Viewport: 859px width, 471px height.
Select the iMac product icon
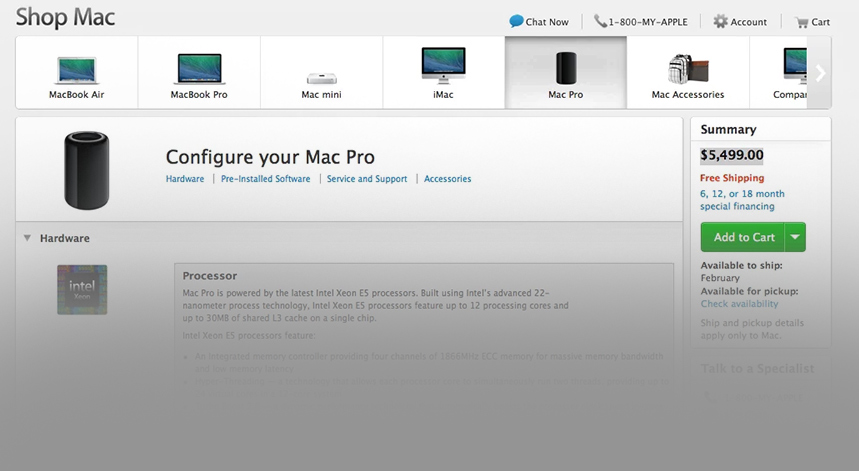click(x=443, y=65)
